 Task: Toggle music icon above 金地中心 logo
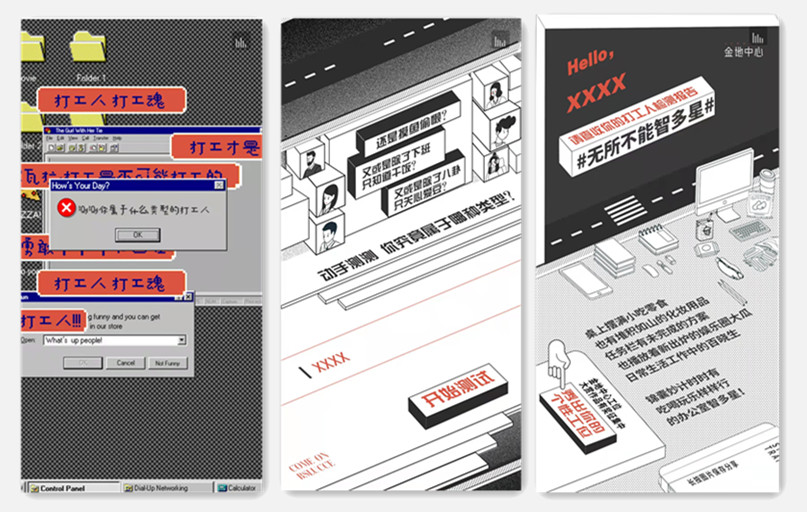(x=758, y=37)
